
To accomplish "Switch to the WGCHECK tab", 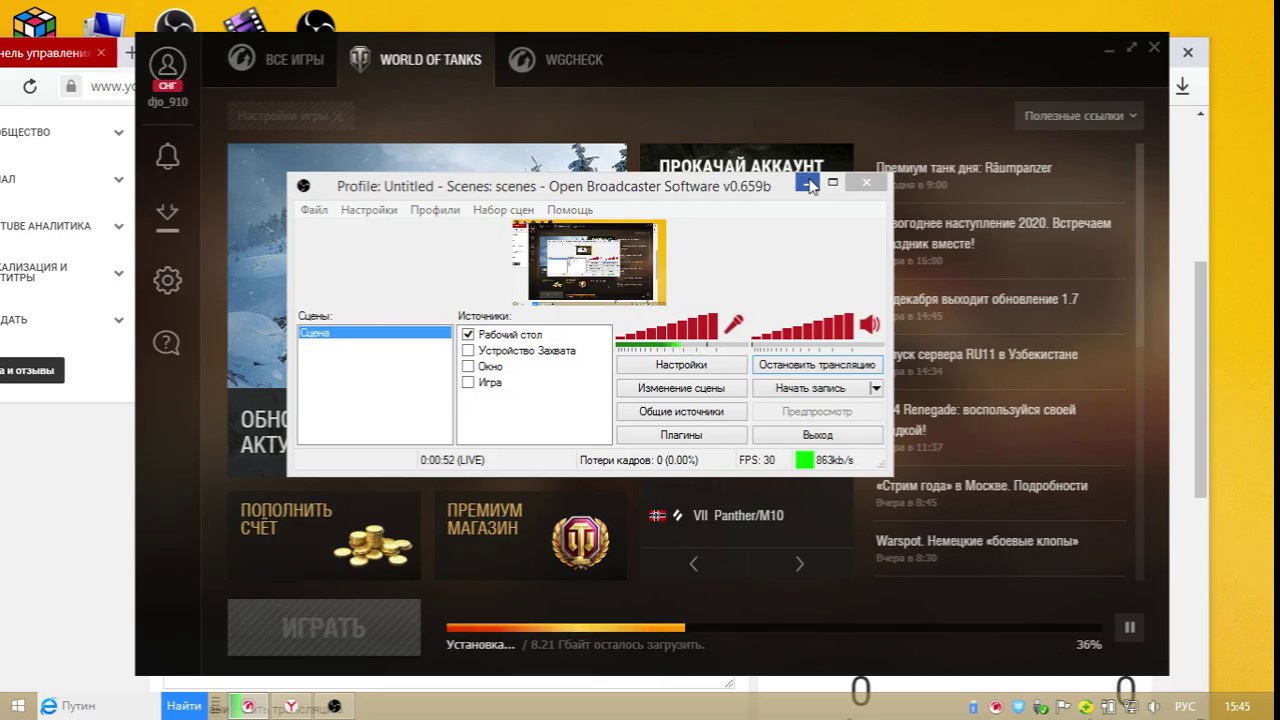I will coord(555,60).
